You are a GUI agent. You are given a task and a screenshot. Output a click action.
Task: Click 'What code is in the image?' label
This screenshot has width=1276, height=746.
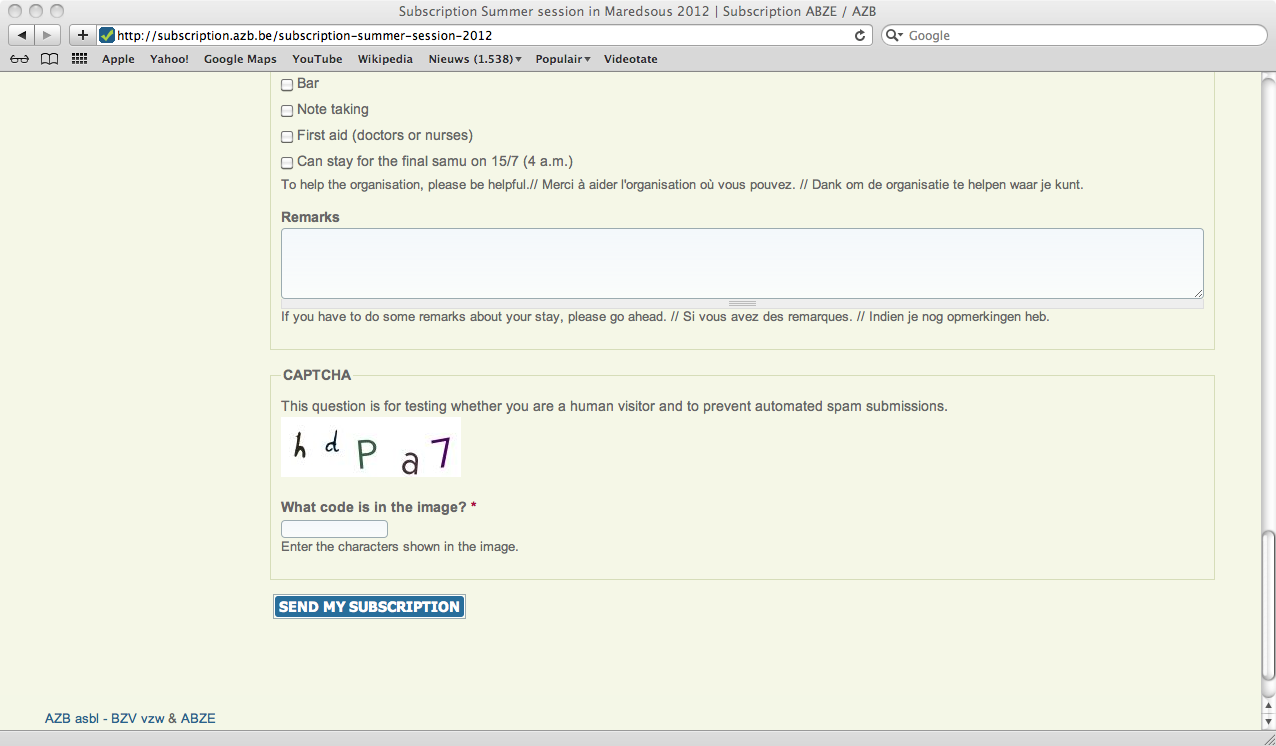click(374, 507)
